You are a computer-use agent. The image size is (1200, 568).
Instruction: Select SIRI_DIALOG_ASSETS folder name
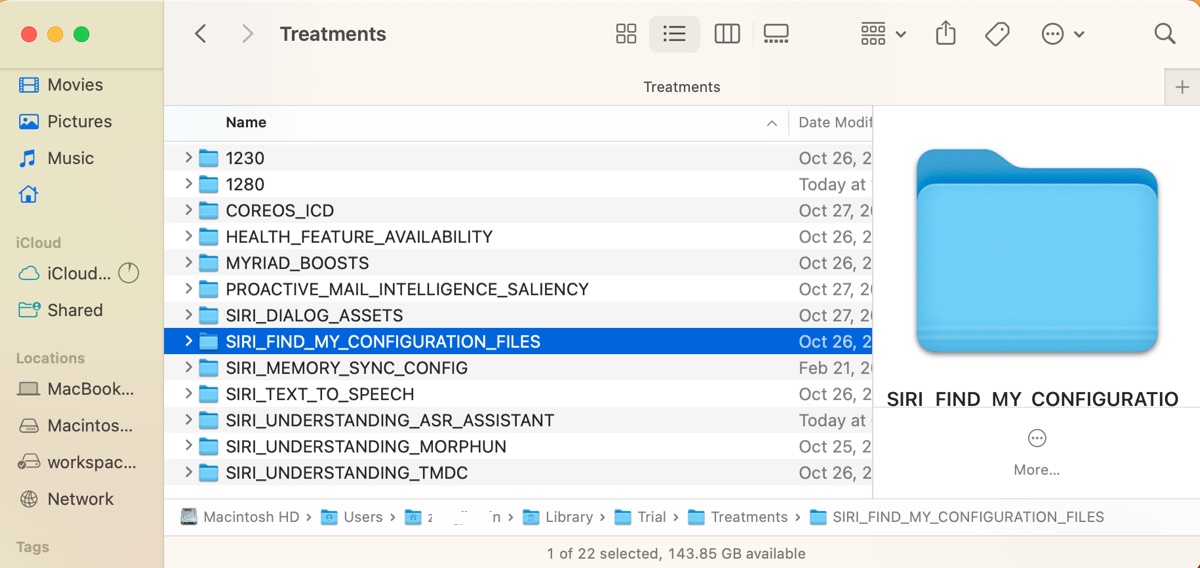[x=314, y=315]
